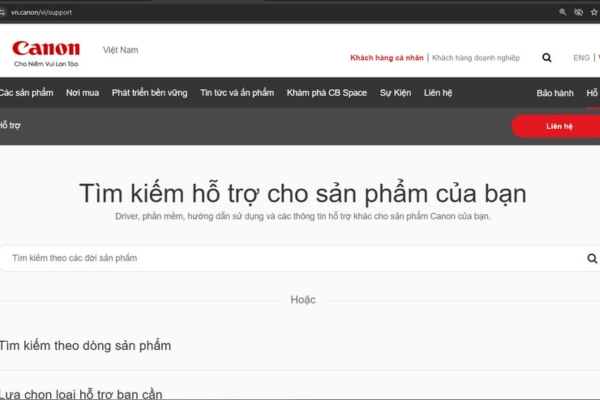The image size is (600, 400).
Task: Open site information icon beside URL
Action: [x=3, y=12]
